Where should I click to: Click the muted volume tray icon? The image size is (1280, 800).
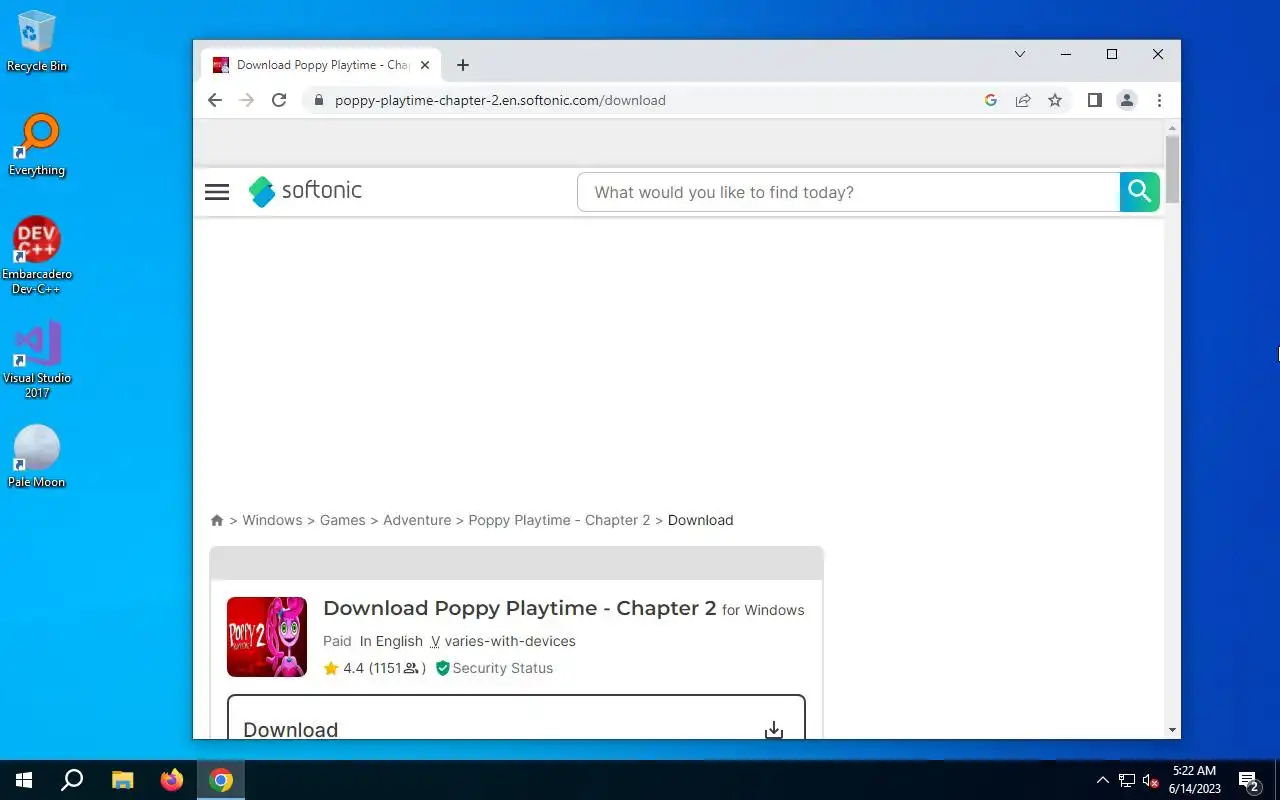pos(1150,780)
